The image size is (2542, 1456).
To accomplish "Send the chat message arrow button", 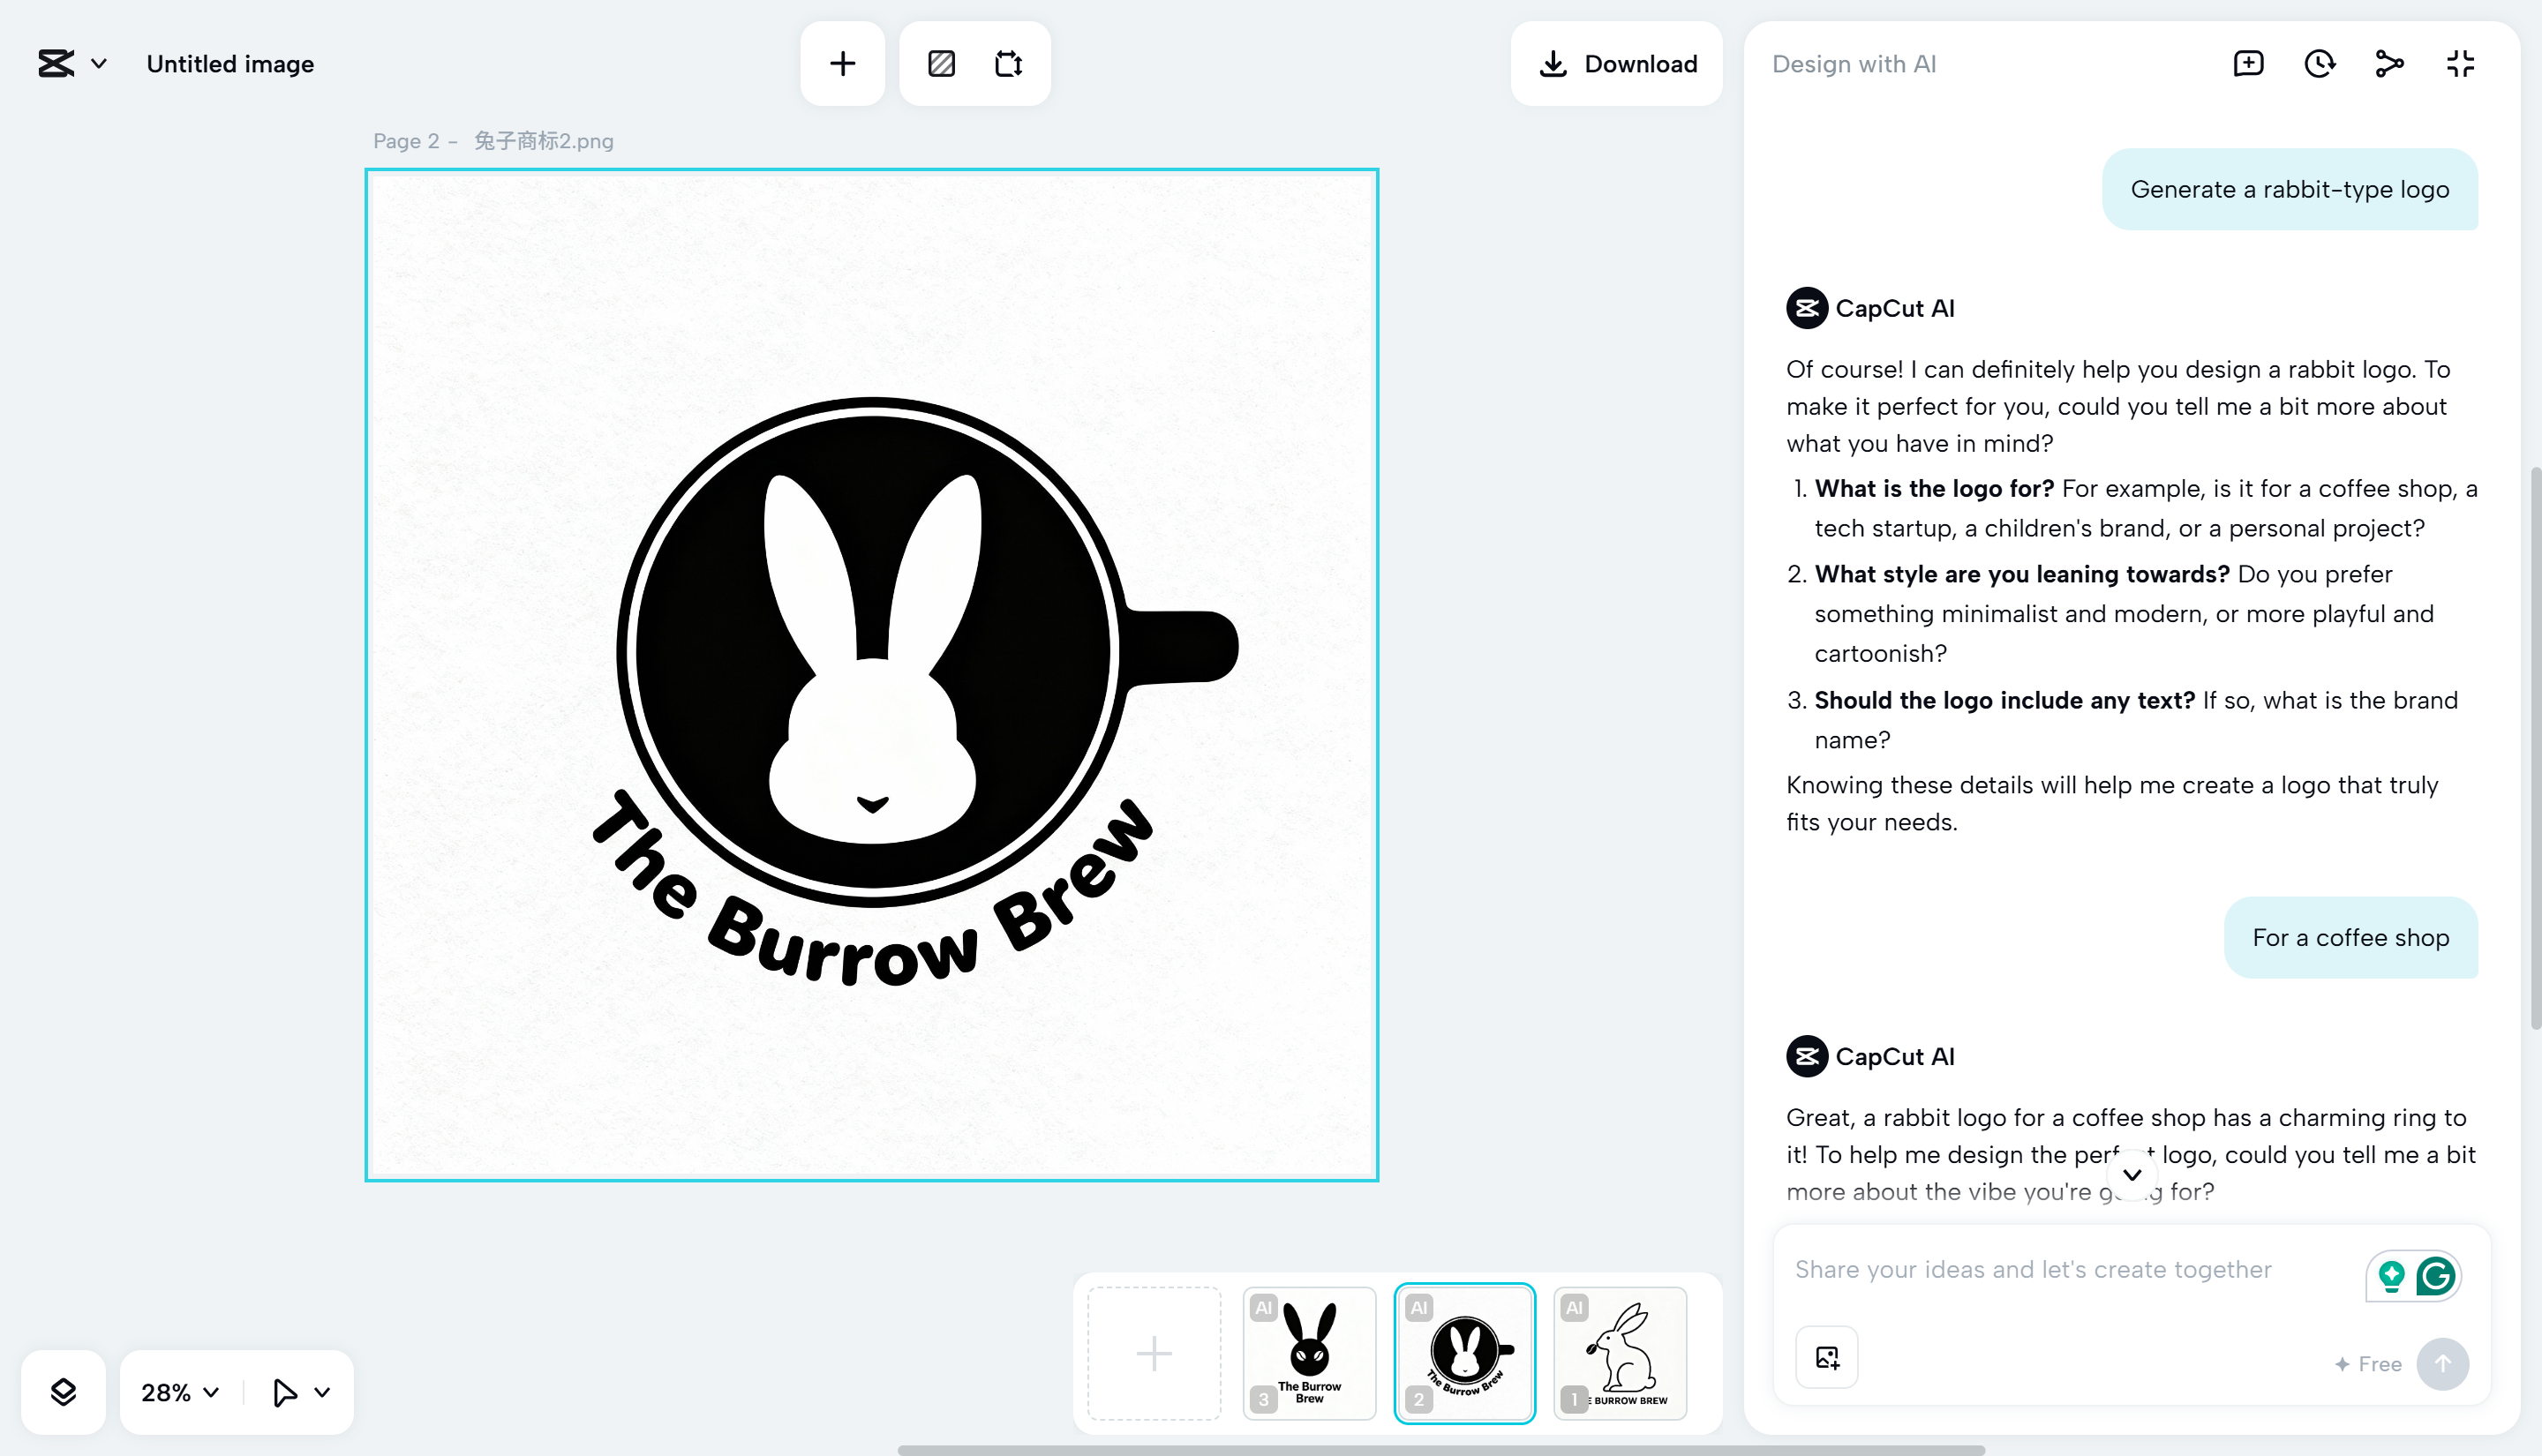I will pos(2442,1364).
